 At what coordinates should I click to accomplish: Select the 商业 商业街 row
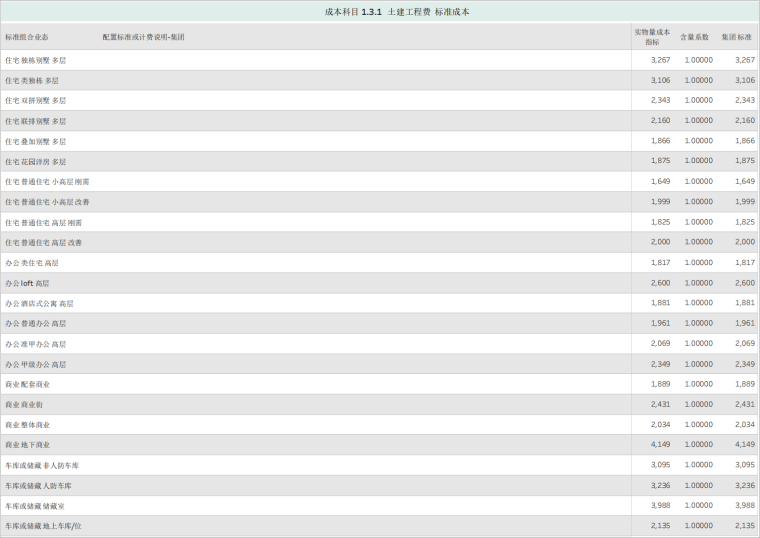[24, 404]
